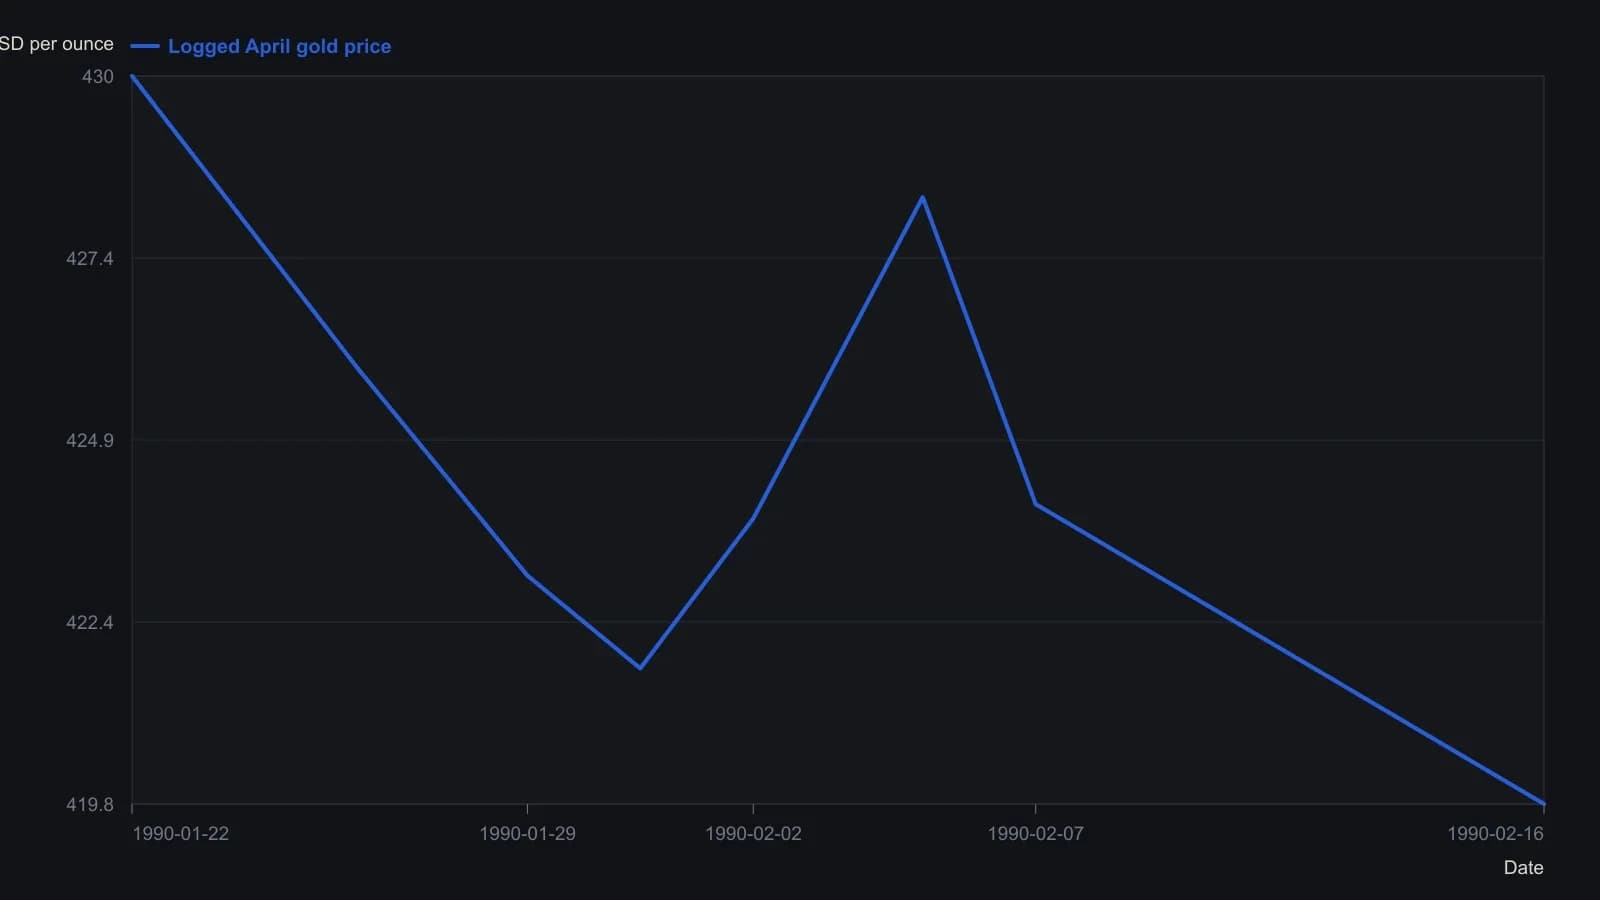Image resolution: width=1600 pixels, height=900 pixels.
Task: Select the '419.8' y-axis label
Action: pos(90,805)
